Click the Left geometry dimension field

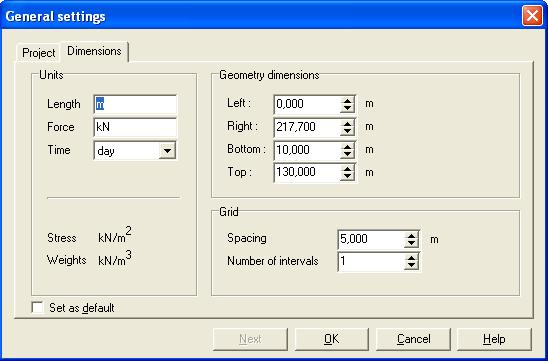tap(307, 104)
